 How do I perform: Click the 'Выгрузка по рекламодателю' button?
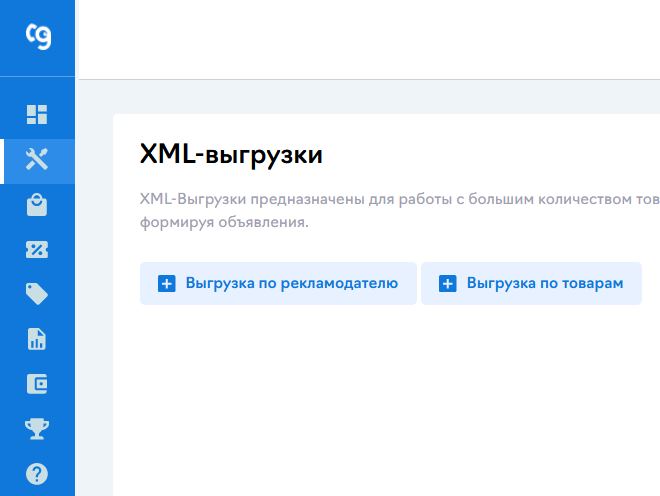coord(278,283)
